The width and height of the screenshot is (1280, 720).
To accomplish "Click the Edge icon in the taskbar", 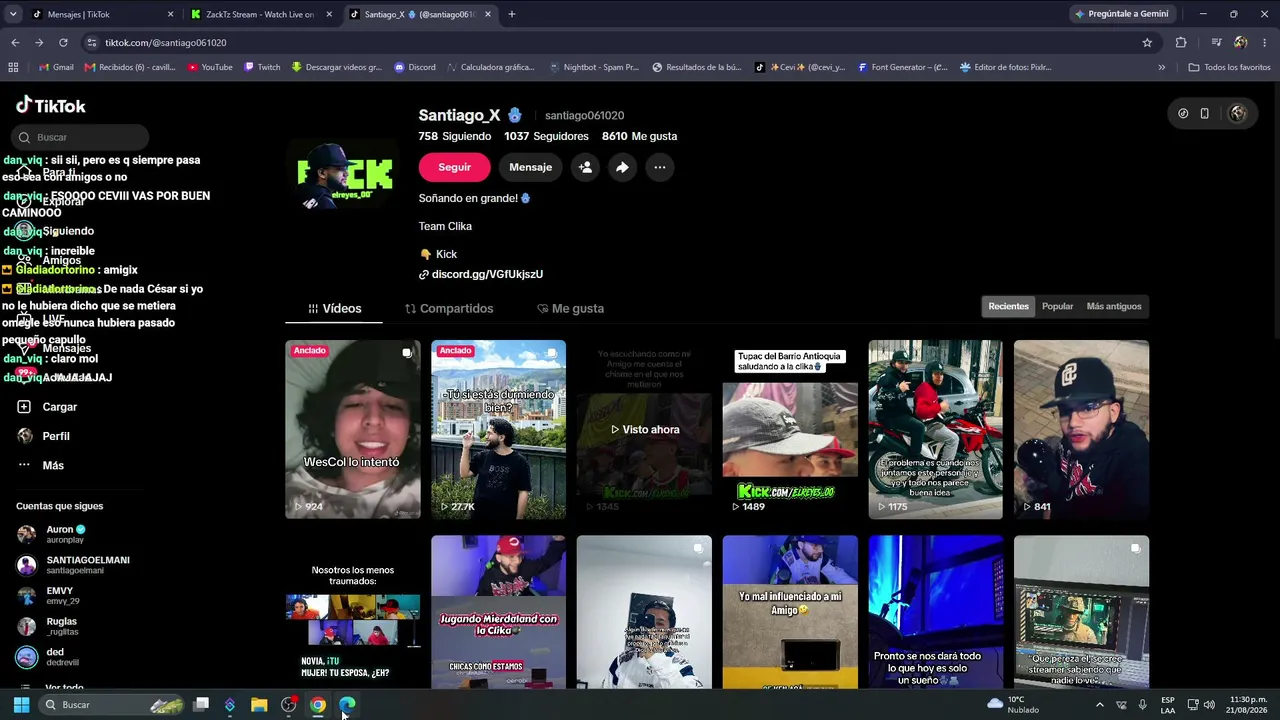I will tap(346, 705).
